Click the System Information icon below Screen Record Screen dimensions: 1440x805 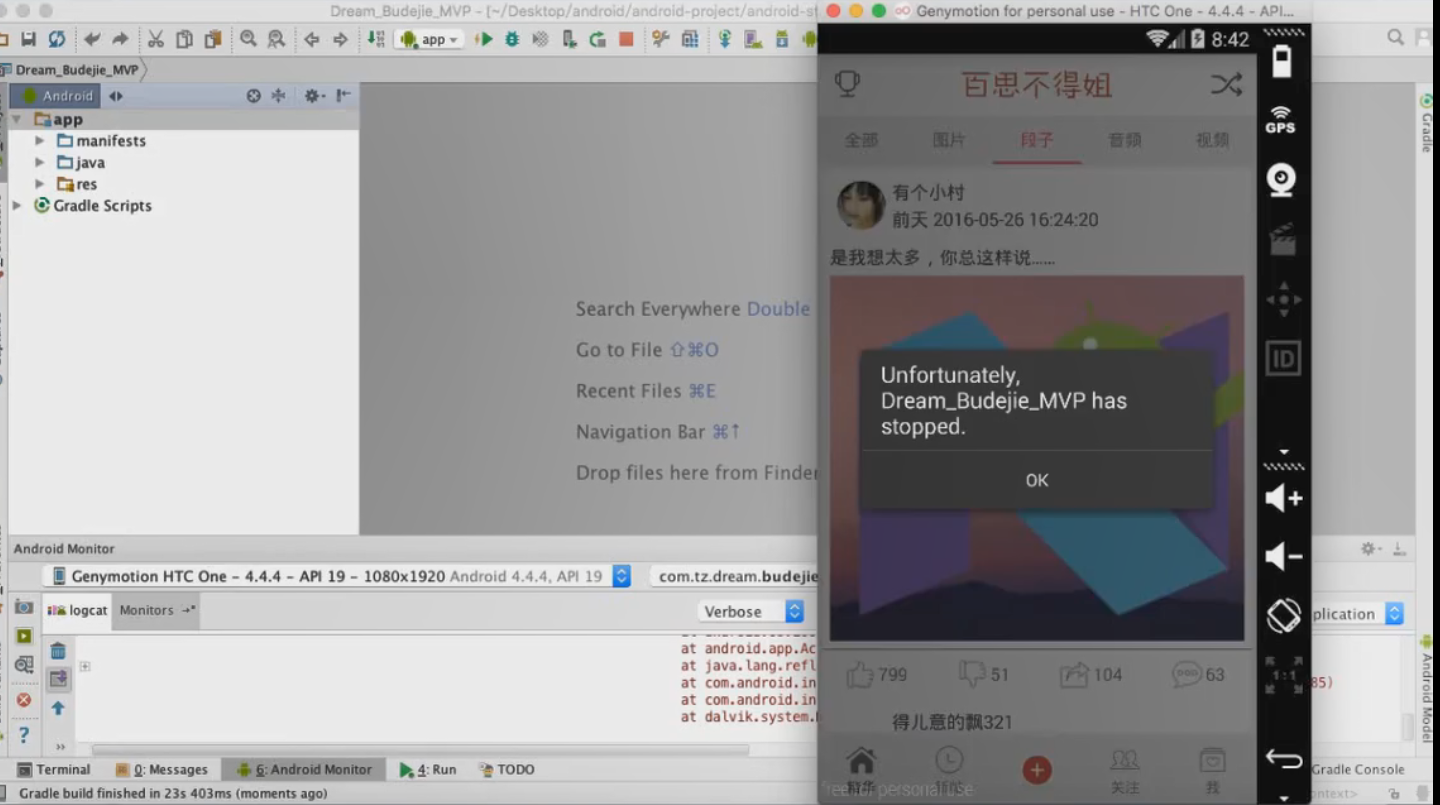[x=23, y=664]
